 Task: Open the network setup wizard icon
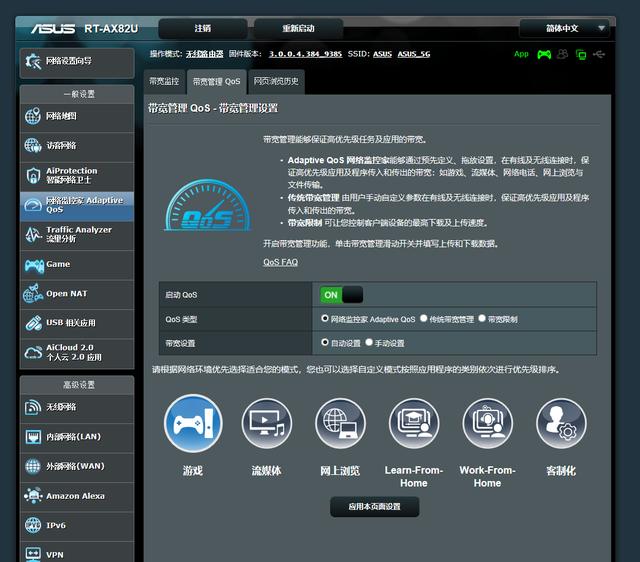pos(33,61)
